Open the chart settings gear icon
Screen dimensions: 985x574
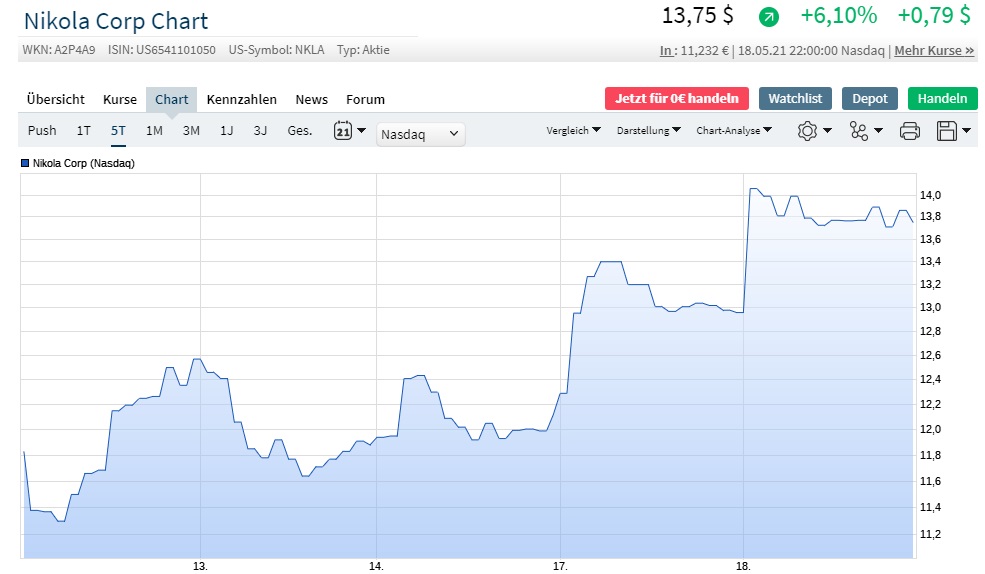pyautogui.click(x=807, y=131)
